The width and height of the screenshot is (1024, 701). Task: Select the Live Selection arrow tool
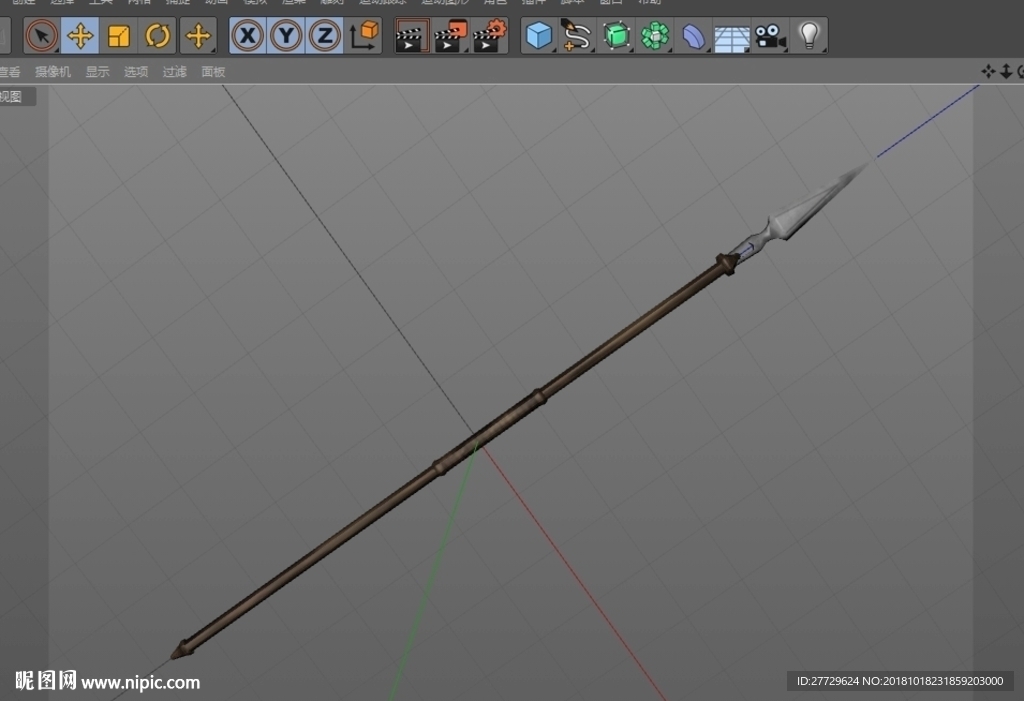(x=42, y=35)
